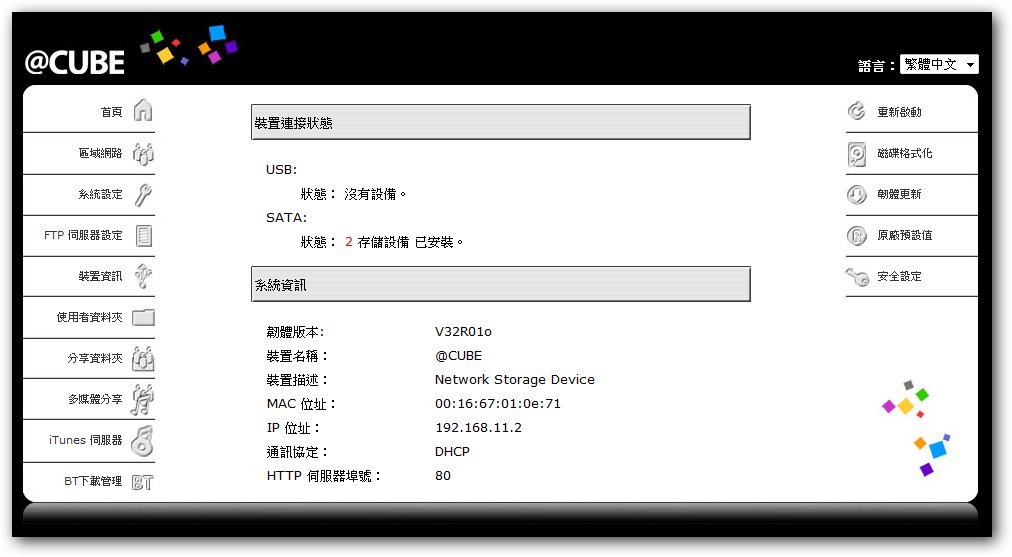The width and height of the screenshot is (1012, 557).
Task: Click 韌體更新 firmware update link
Action: [x=899, y=194]
